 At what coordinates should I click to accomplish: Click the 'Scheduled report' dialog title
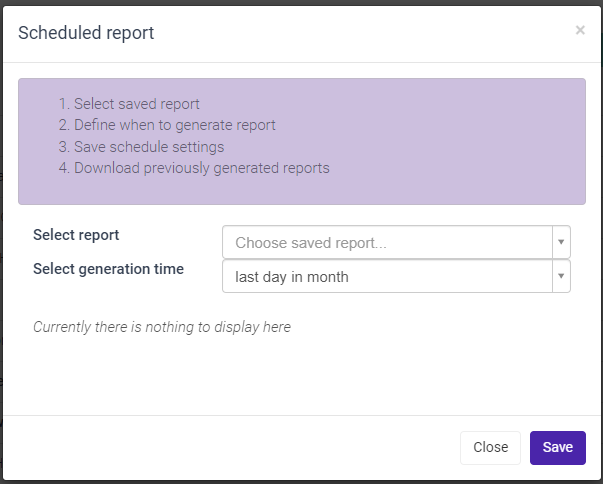point(86,33)
